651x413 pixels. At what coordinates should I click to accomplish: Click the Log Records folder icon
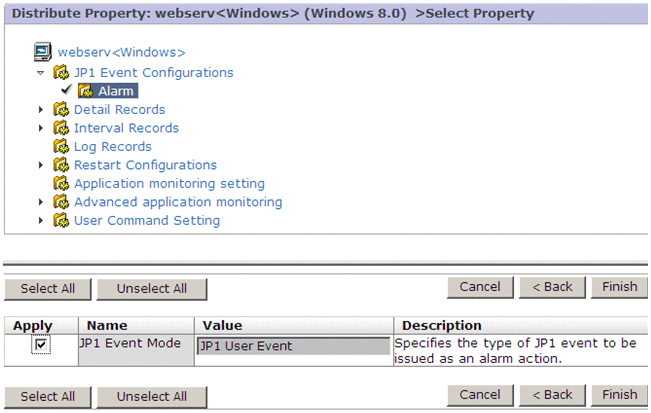click(x=62, y=147)
